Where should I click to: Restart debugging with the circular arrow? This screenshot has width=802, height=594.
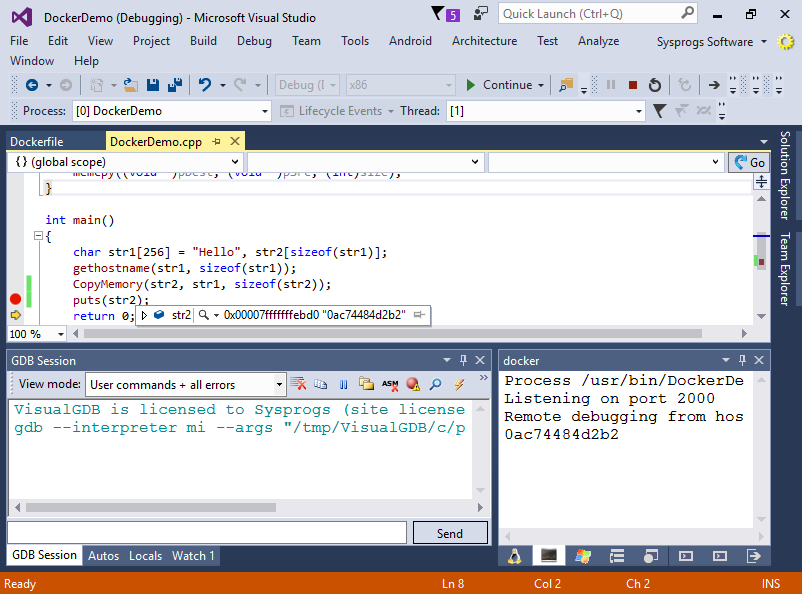pos(655,85)
